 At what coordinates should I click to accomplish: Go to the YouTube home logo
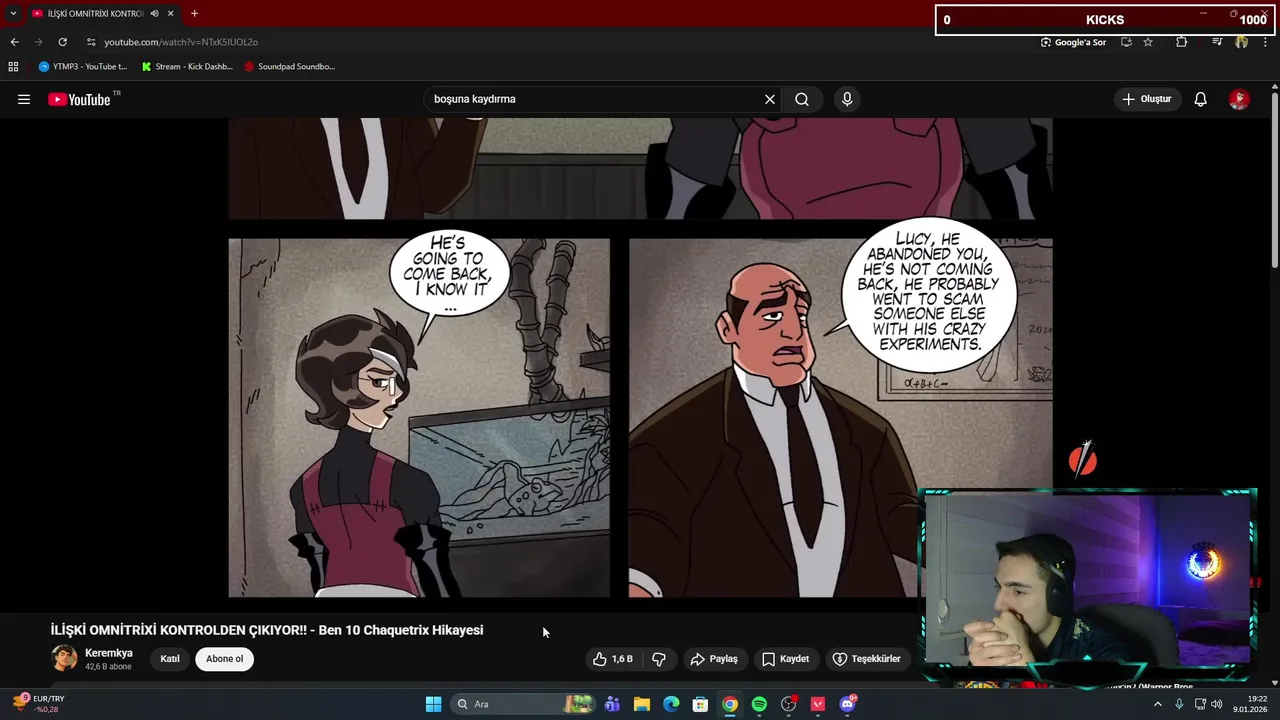click(79, 99)
